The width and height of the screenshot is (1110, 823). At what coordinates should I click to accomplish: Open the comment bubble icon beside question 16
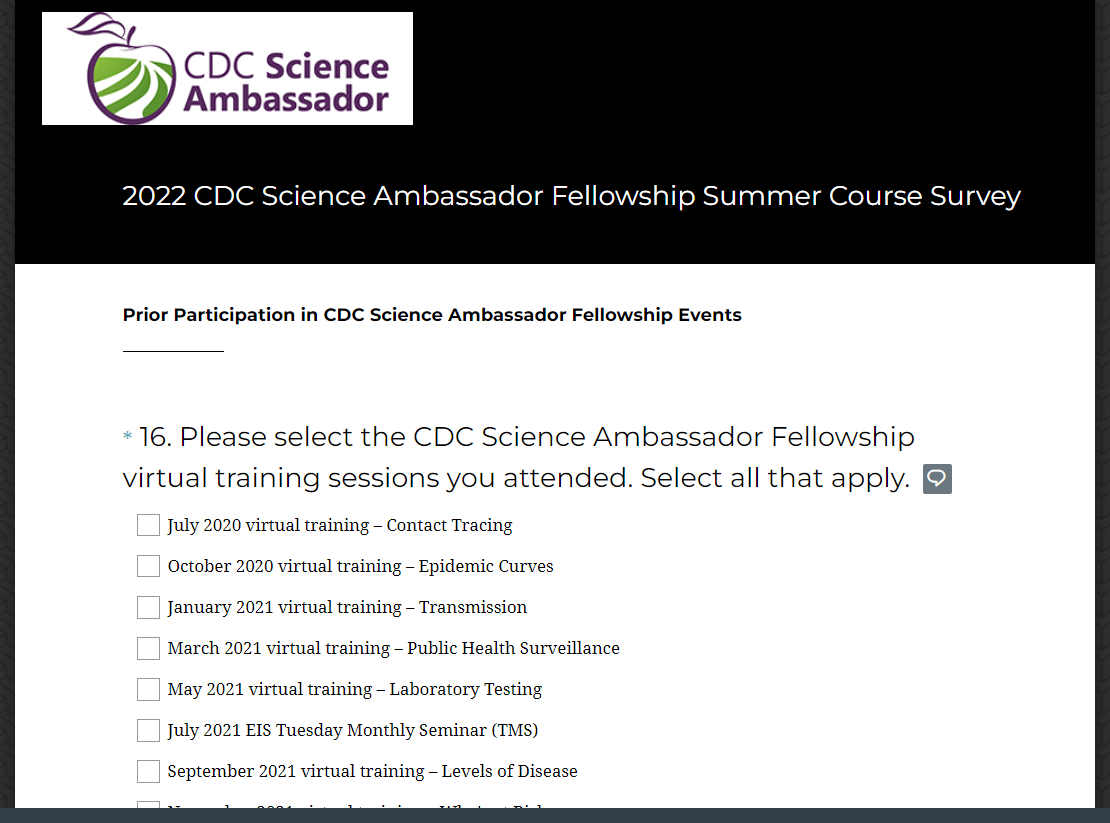[937, 479]
